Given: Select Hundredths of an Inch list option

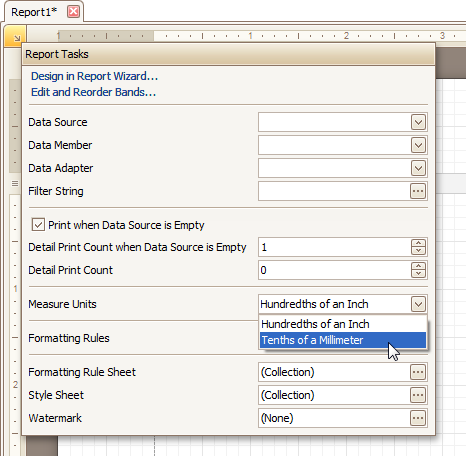Looking at the screenshot, I should point(343,324).
